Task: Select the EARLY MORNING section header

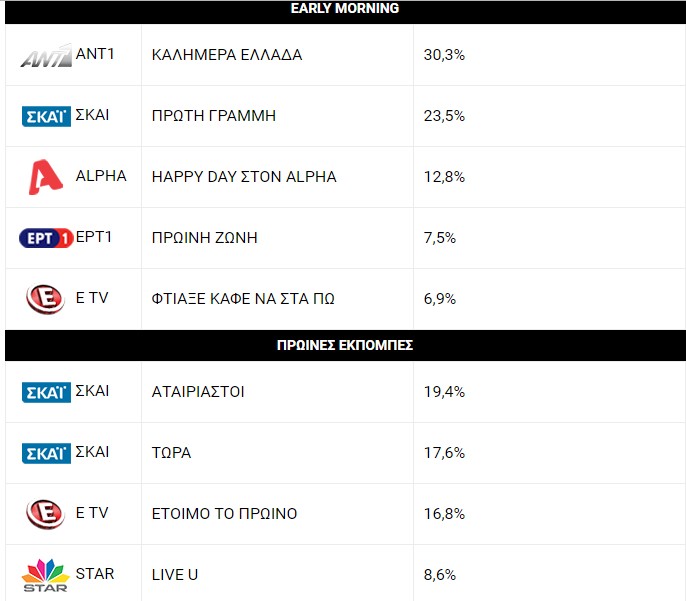Action: pyautogui.click(x=344, y=9)
